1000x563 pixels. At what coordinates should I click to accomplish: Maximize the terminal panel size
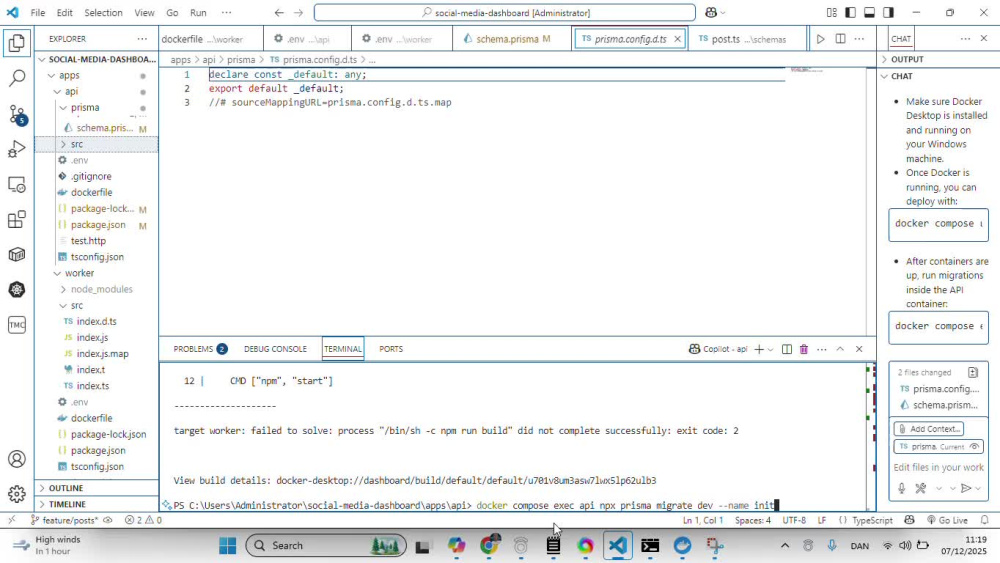[840, 349]
